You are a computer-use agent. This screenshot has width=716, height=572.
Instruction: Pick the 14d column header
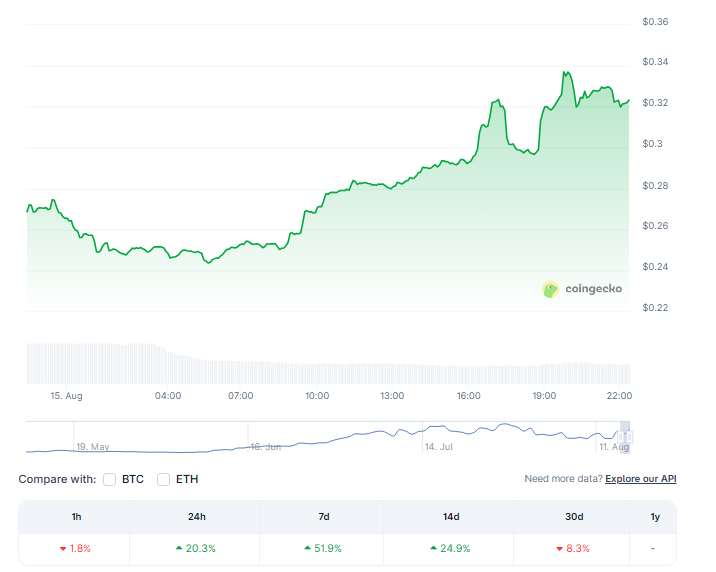click(x=450, y=516)
